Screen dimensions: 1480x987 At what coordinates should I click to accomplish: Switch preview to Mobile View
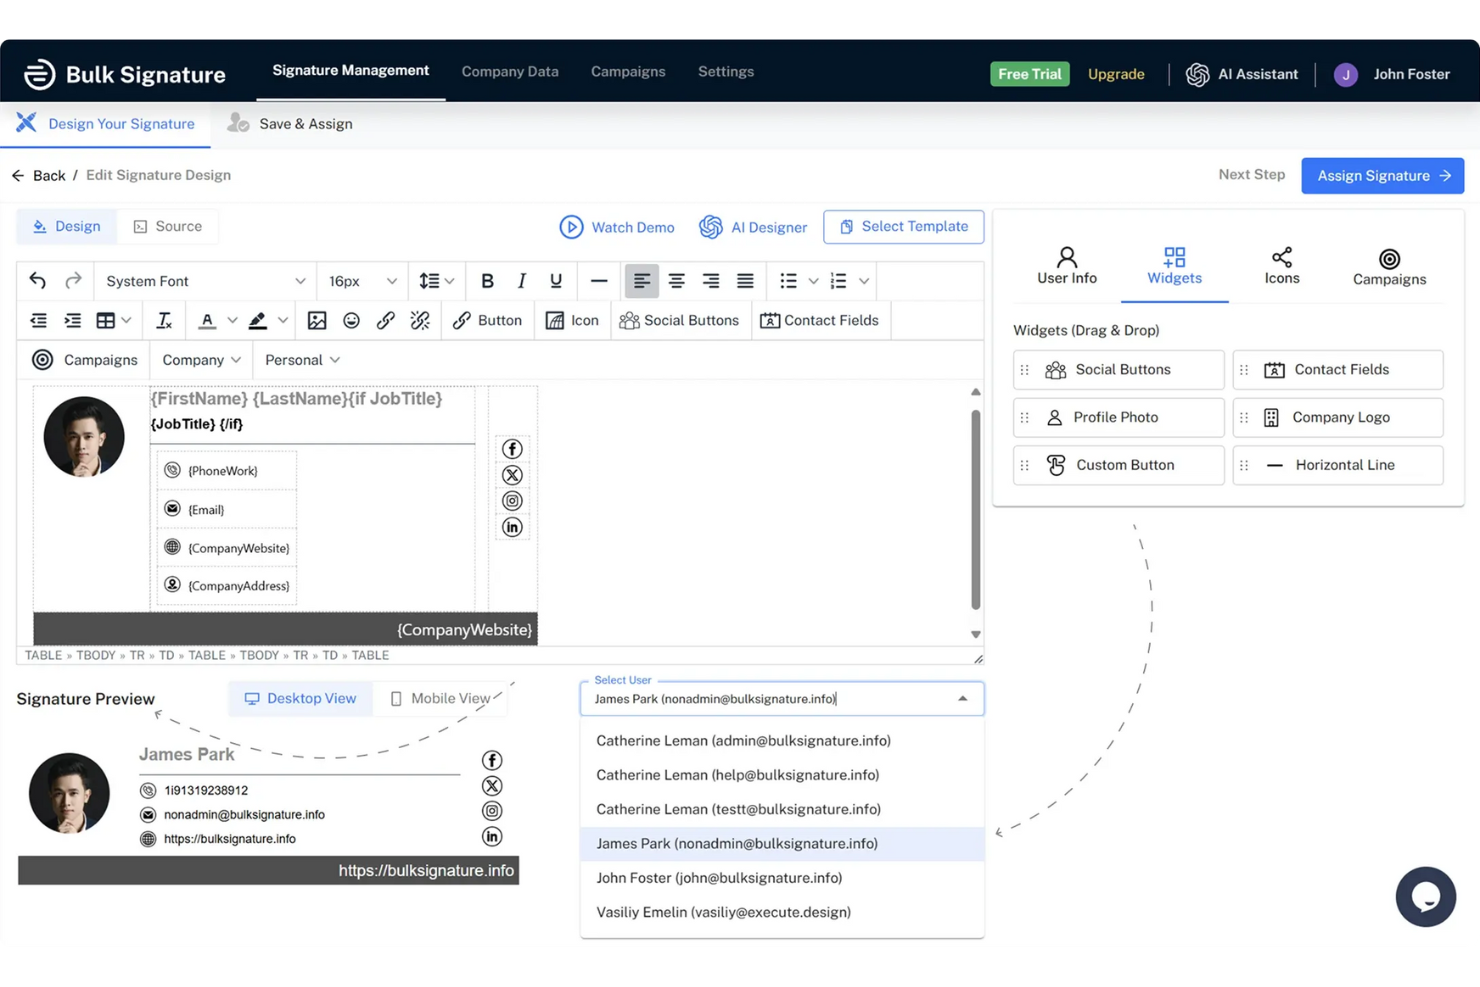click(440, 699)
